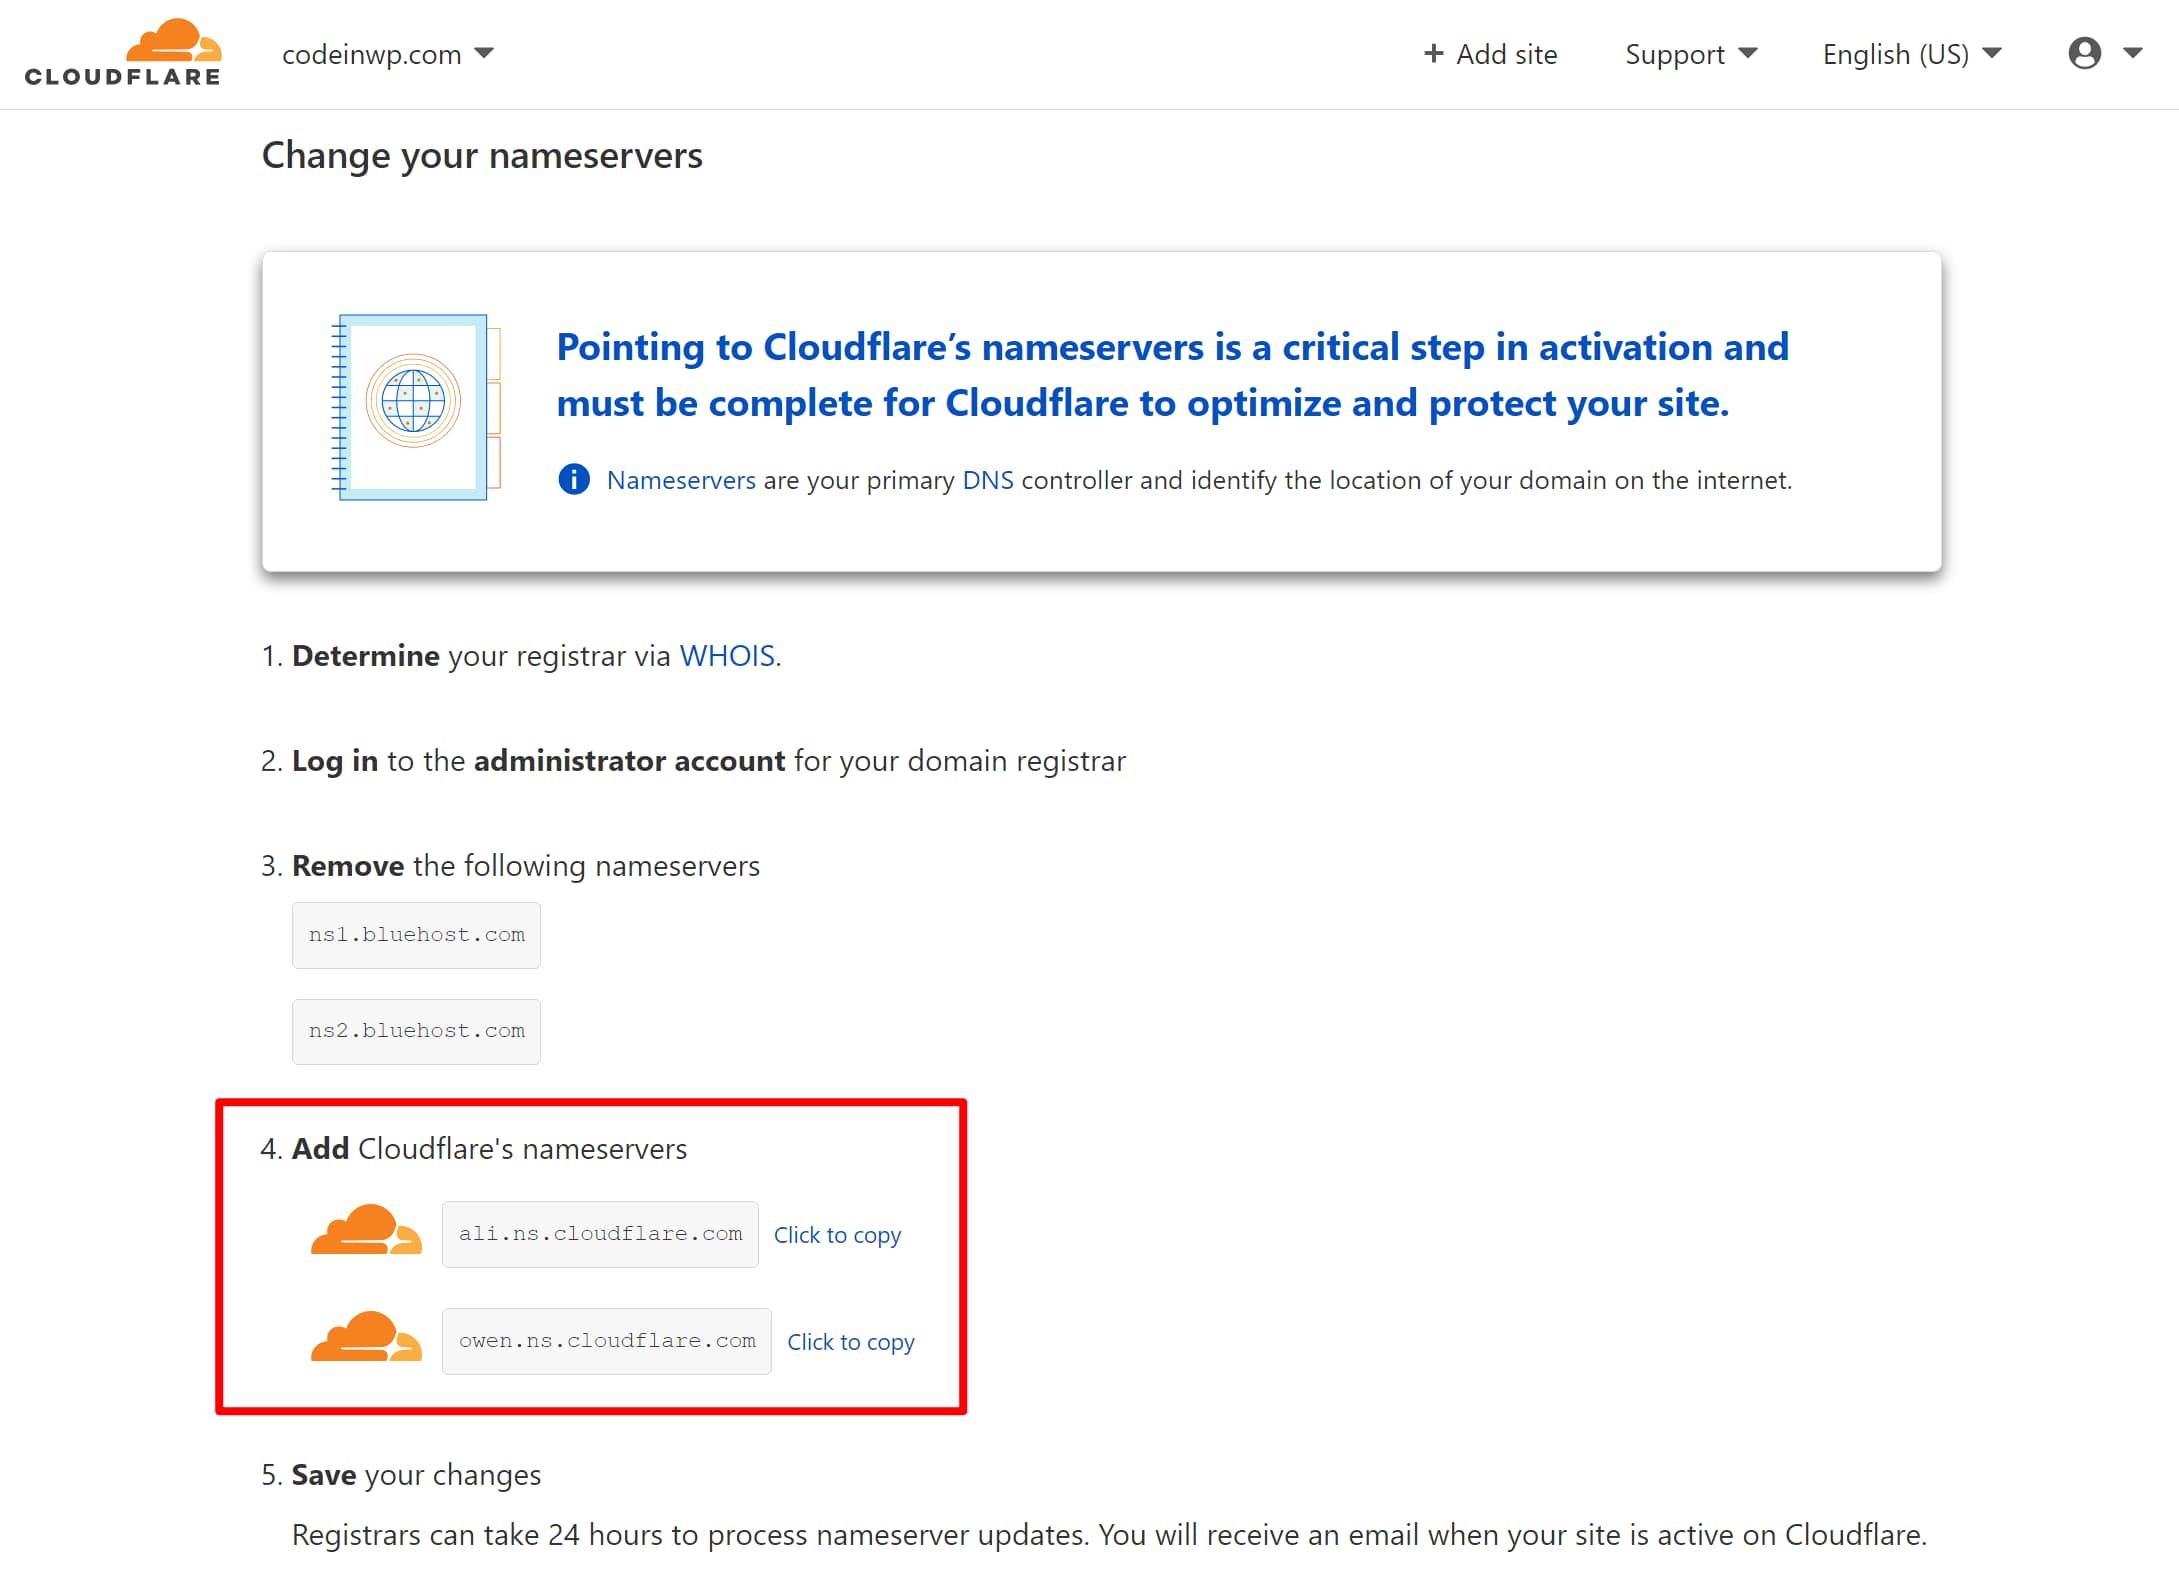This screenshot has width=2179, height=1589.
Task: Click Add site in the top navigation
Action: coord(1505,54)
